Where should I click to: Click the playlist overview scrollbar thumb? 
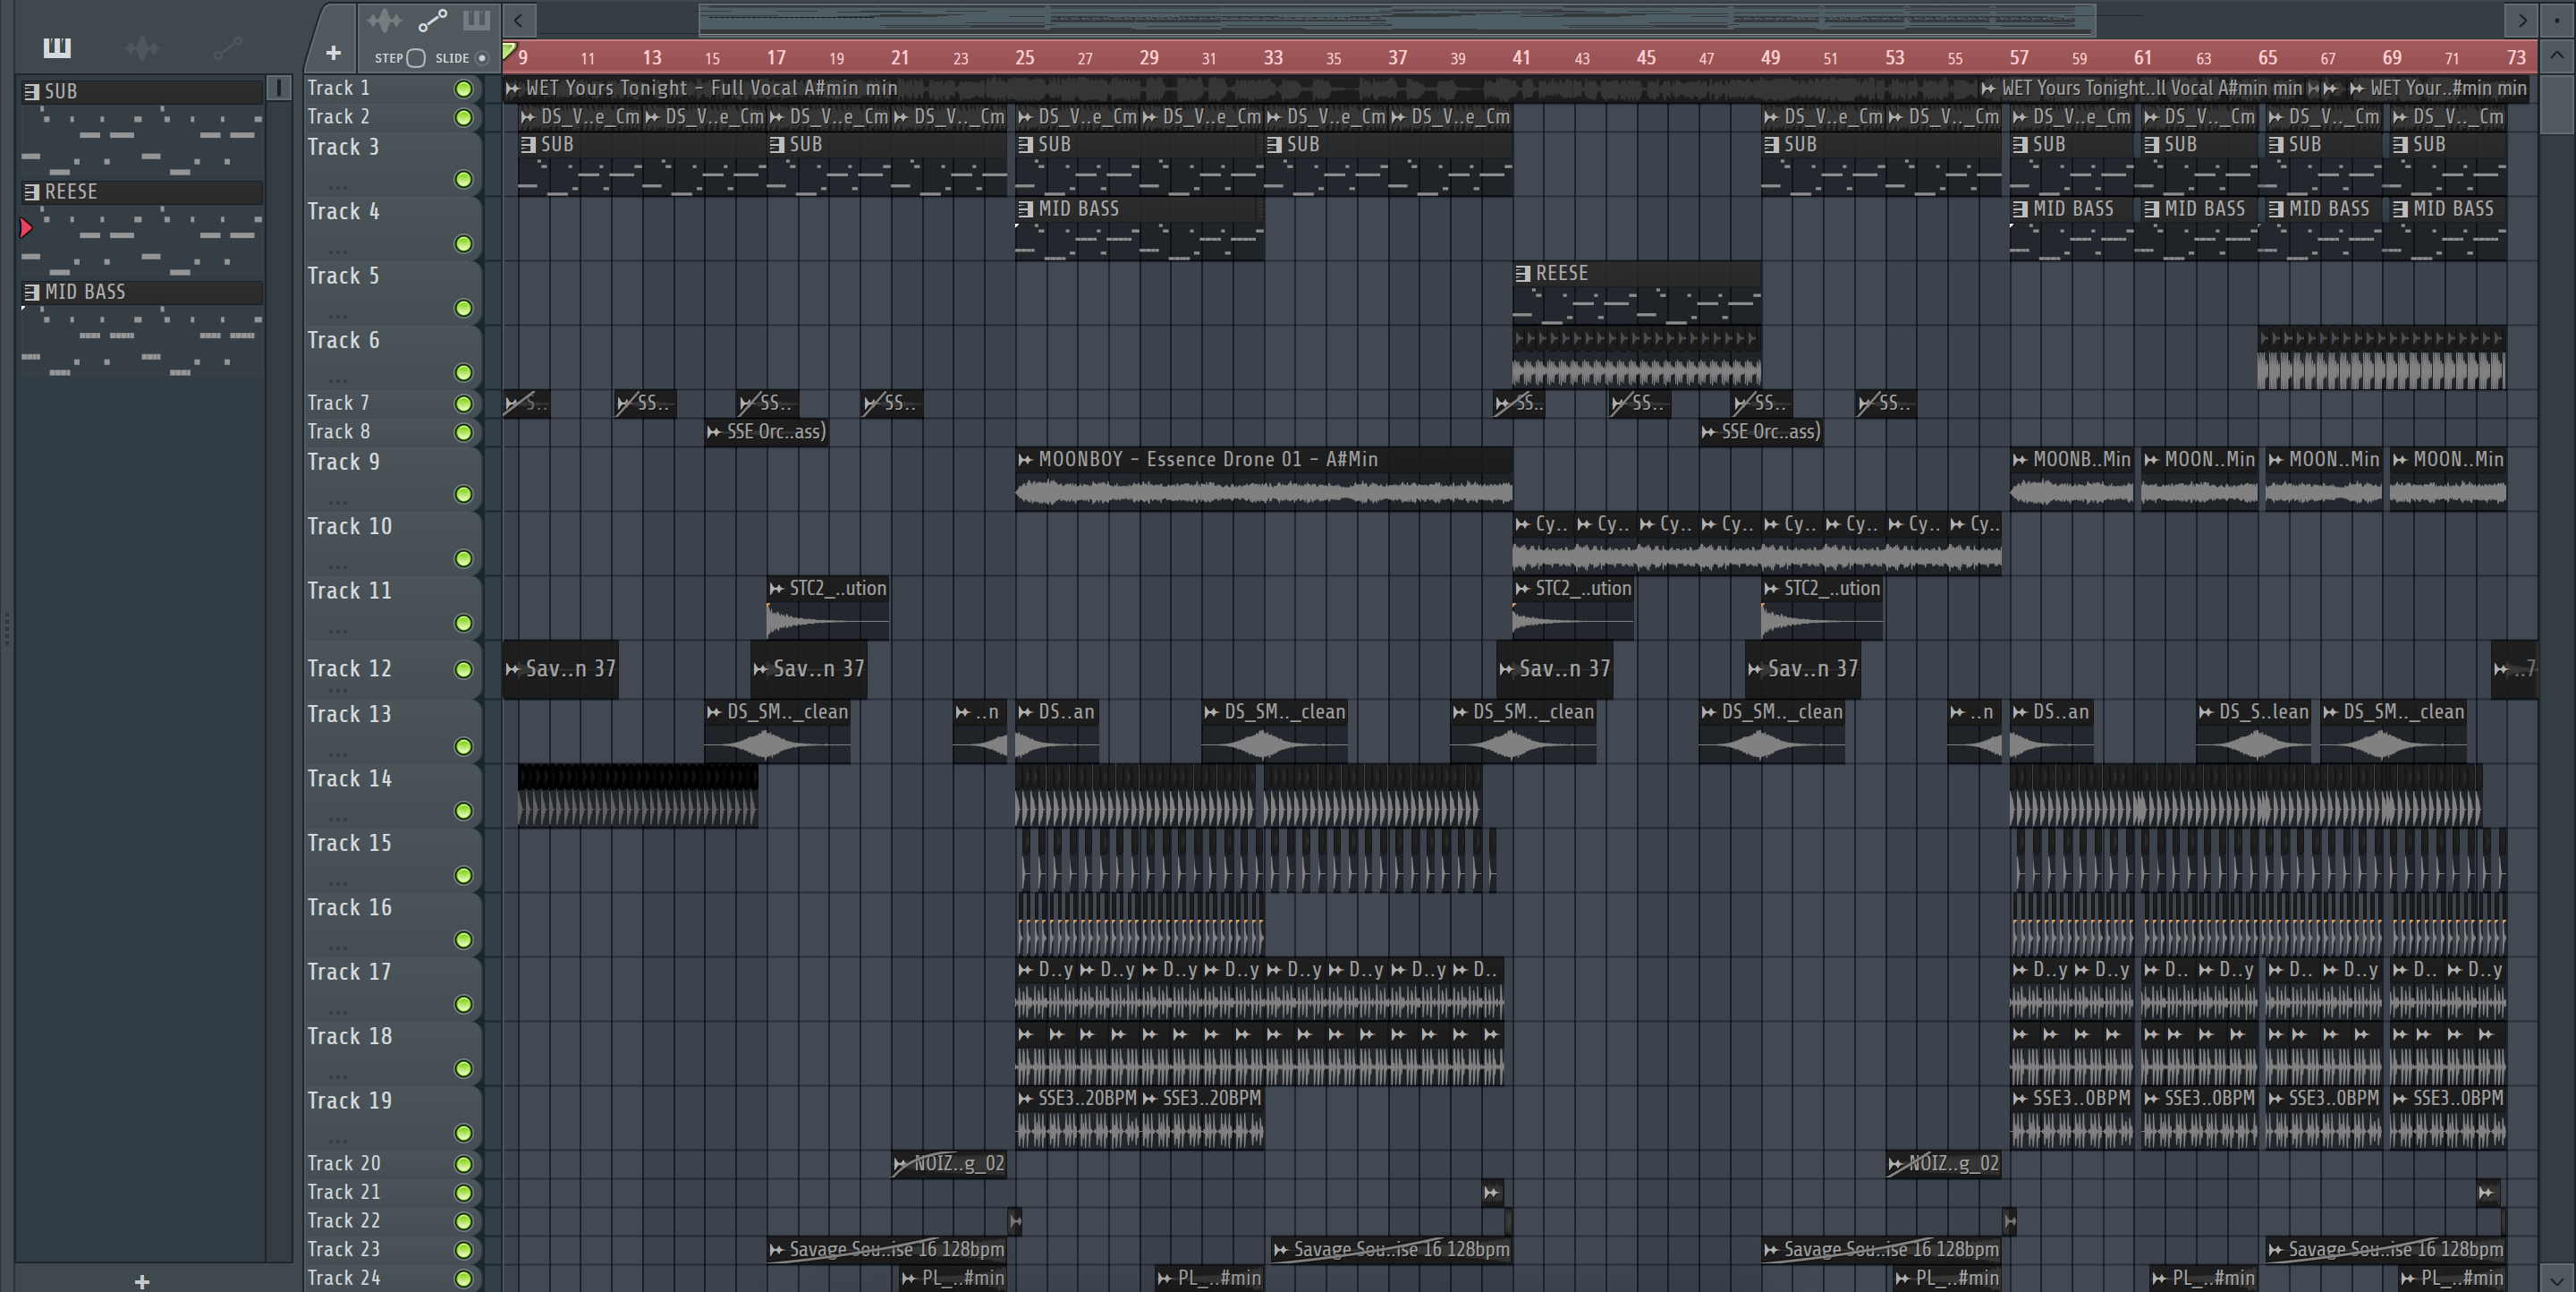tap(1396, 19)
